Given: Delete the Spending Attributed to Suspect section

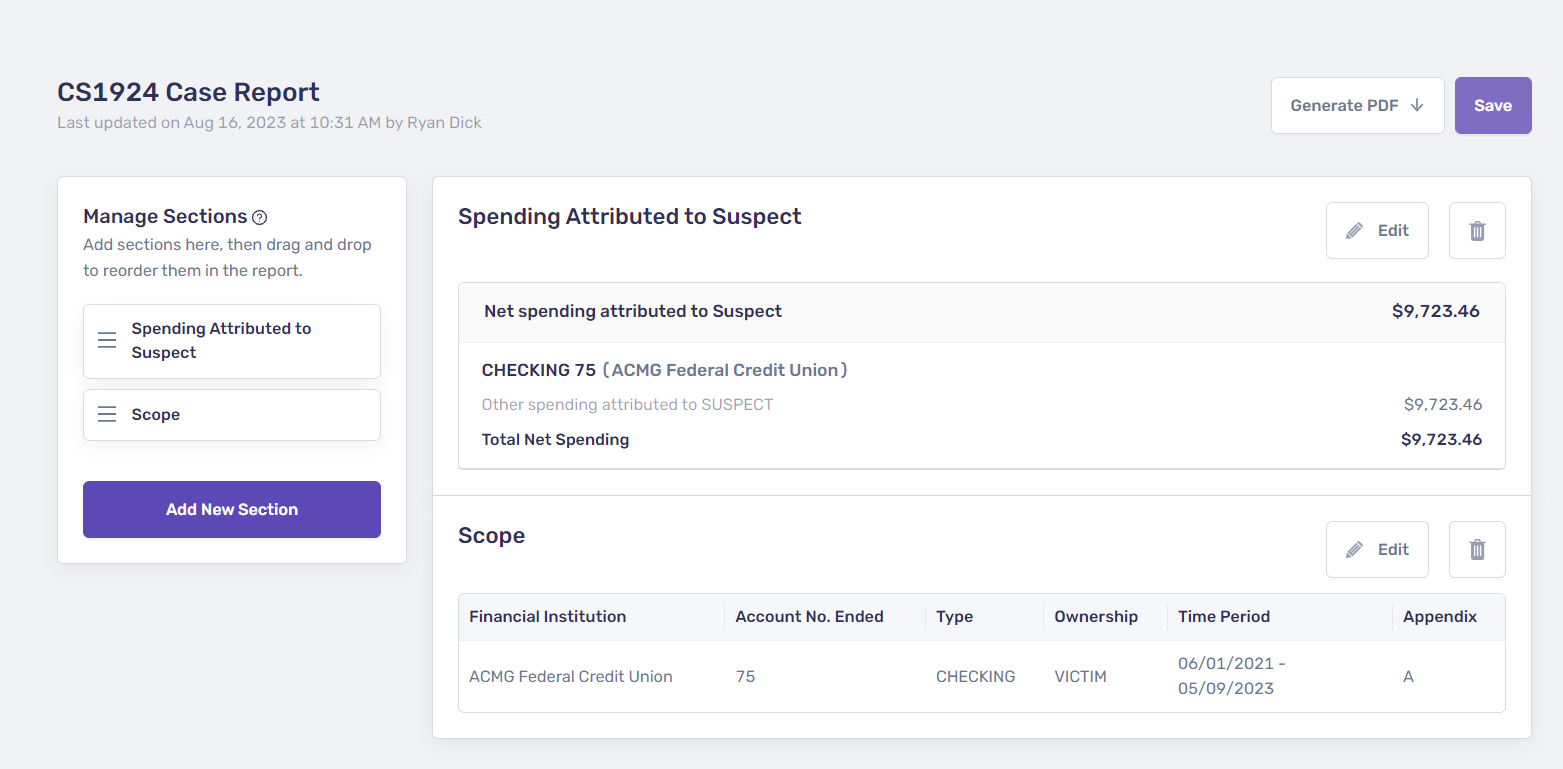Looking at the screenshot, I should (x=1476, y=231).
